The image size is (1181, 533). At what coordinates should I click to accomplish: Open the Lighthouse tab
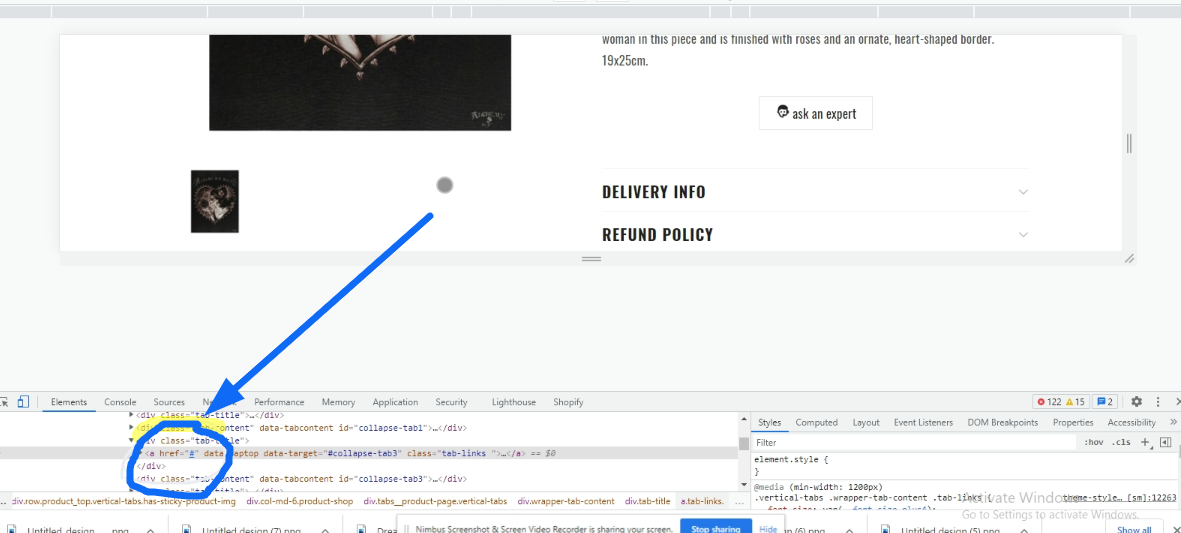(x=514, y=402)
